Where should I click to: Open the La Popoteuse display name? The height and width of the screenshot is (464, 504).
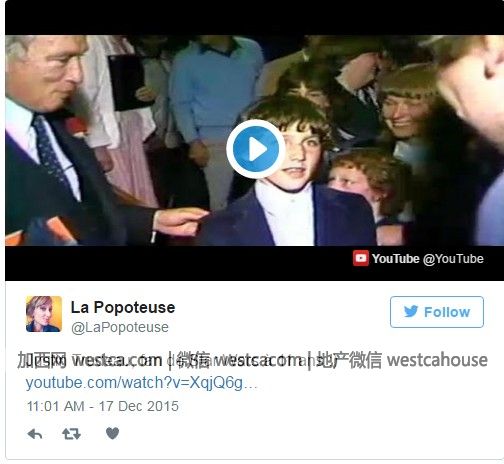point(123,307)
